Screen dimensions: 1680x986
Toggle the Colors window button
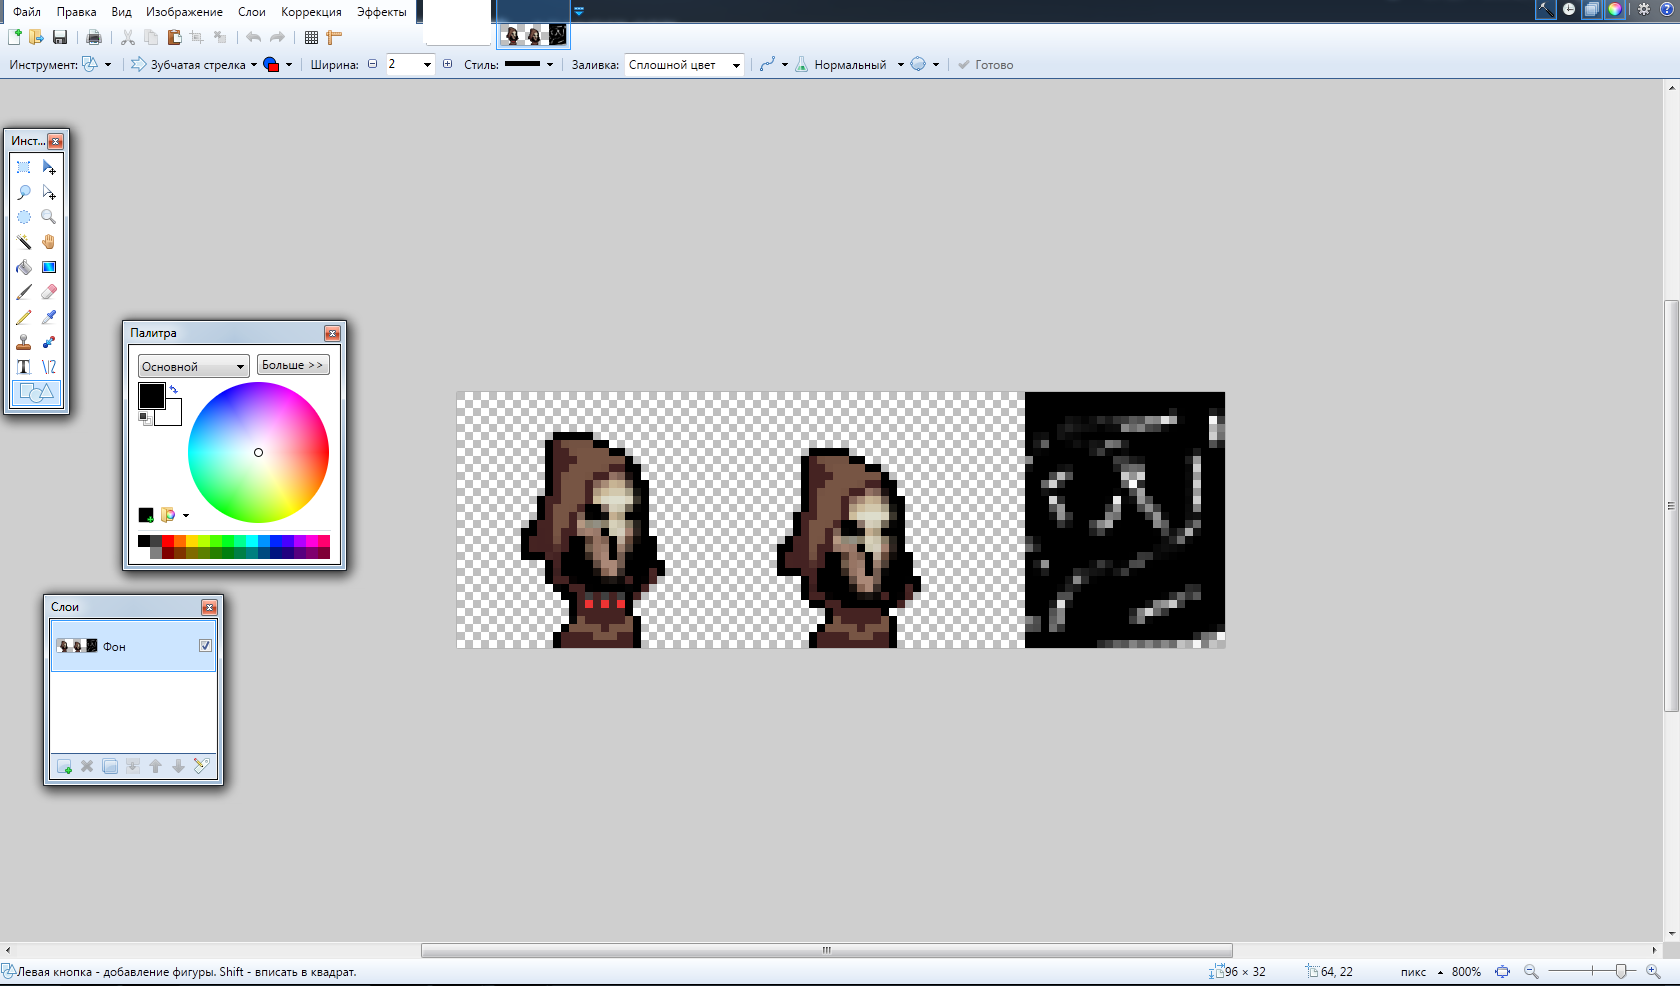(1615, 9)
